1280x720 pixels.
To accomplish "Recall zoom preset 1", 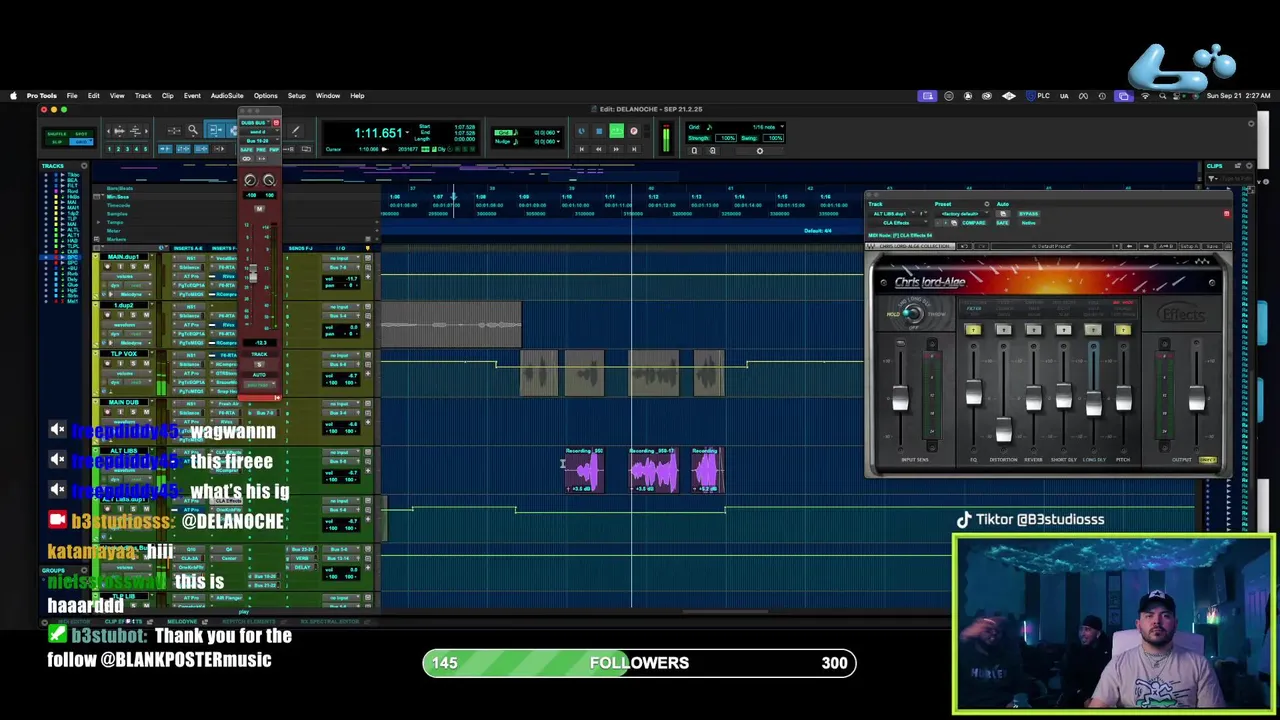I will (x=110, y=149).
